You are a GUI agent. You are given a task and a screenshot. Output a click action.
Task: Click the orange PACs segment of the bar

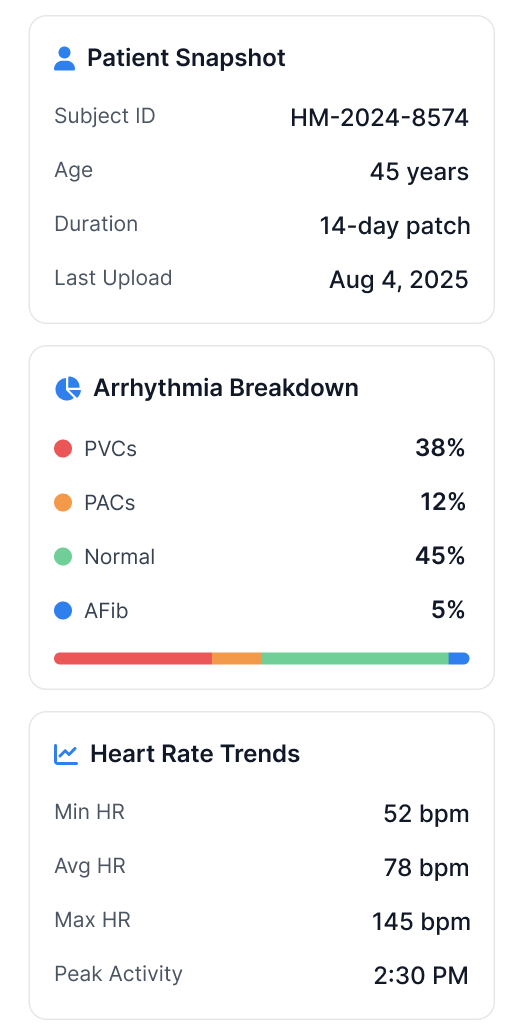coord(237,659)
